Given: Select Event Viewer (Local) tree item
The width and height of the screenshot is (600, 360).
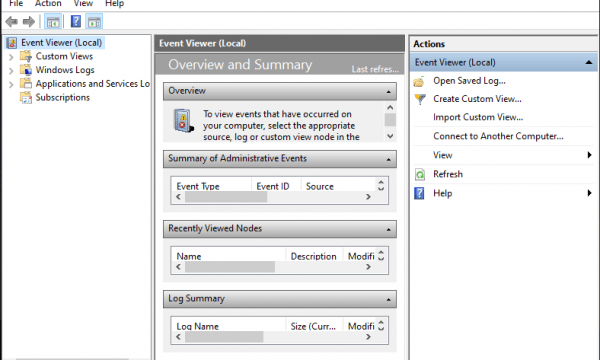Looking at the screenshot, I should [x=62, y=43].
